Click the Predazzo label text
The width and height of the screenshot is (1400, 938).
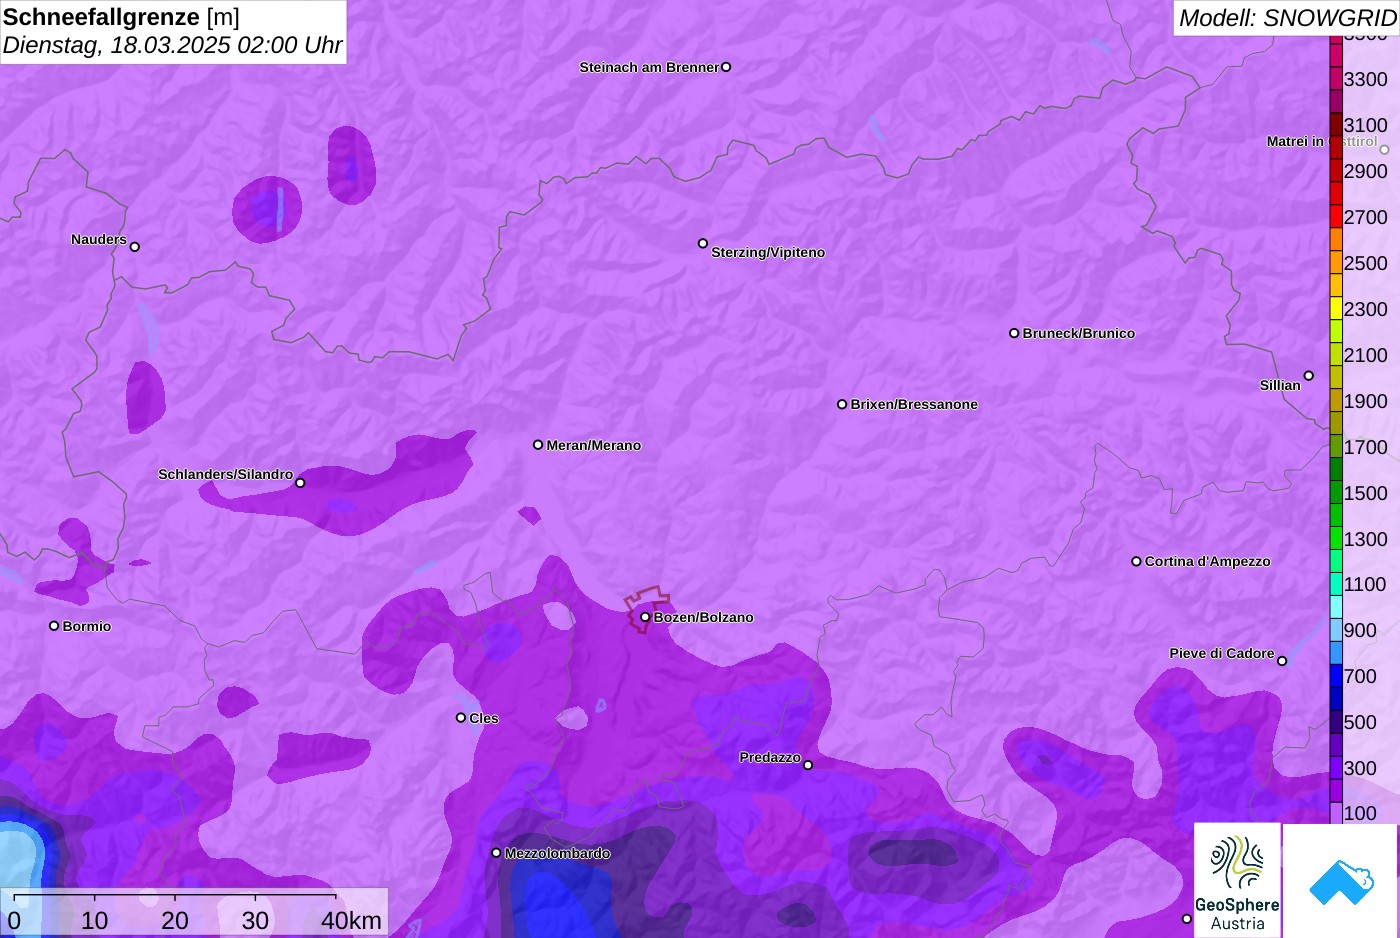point(770,757)
